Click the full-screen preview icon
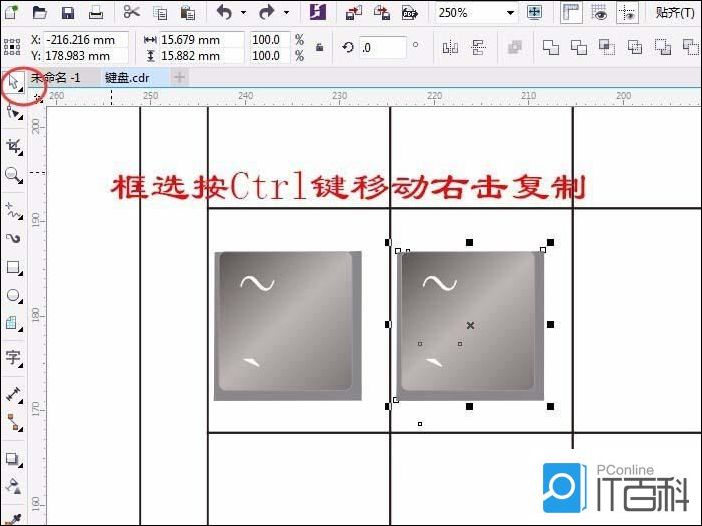702x526 pixels. click(x=535, y=12)
